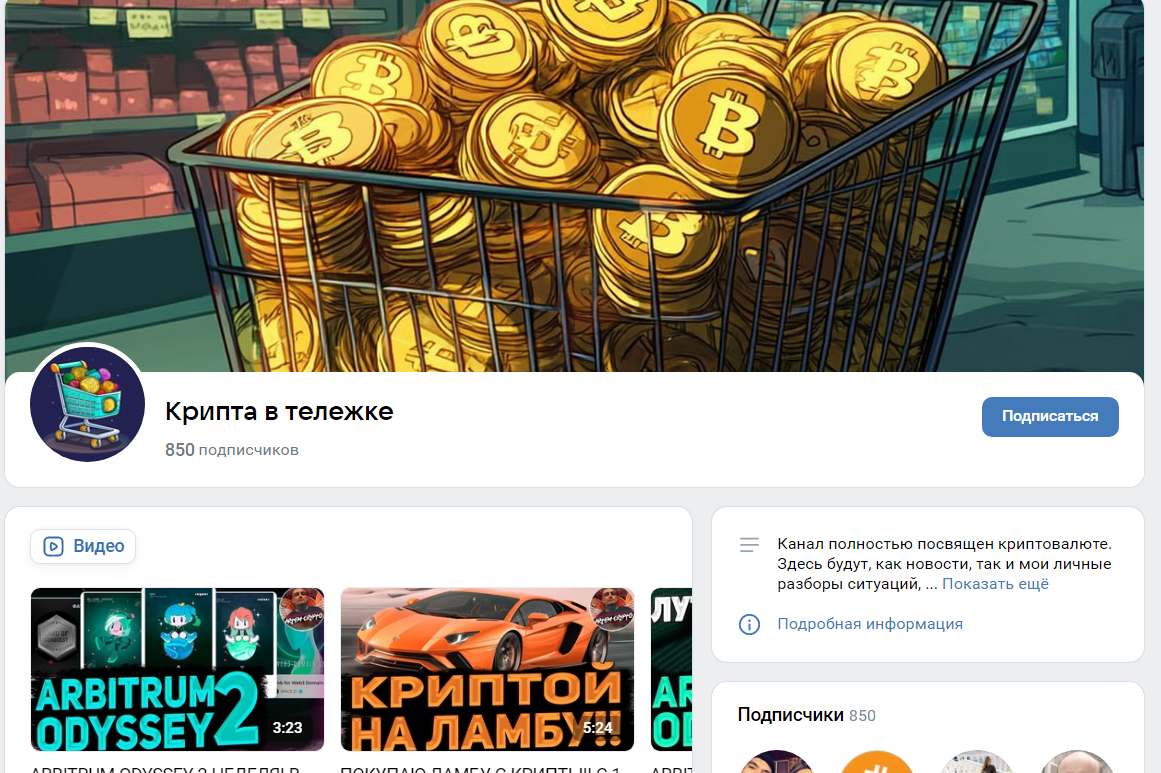Play the Arbitrum Odyssey 2 video
This screenshot has height=773, width=1161.
[177, 669]
